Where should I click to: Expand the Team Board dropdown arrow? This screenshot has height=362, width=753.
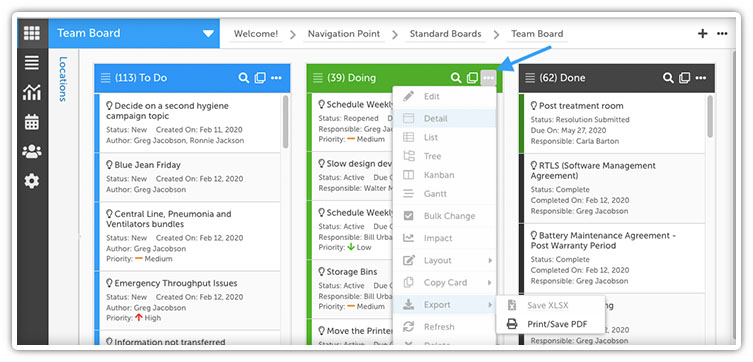click(208, 34)
